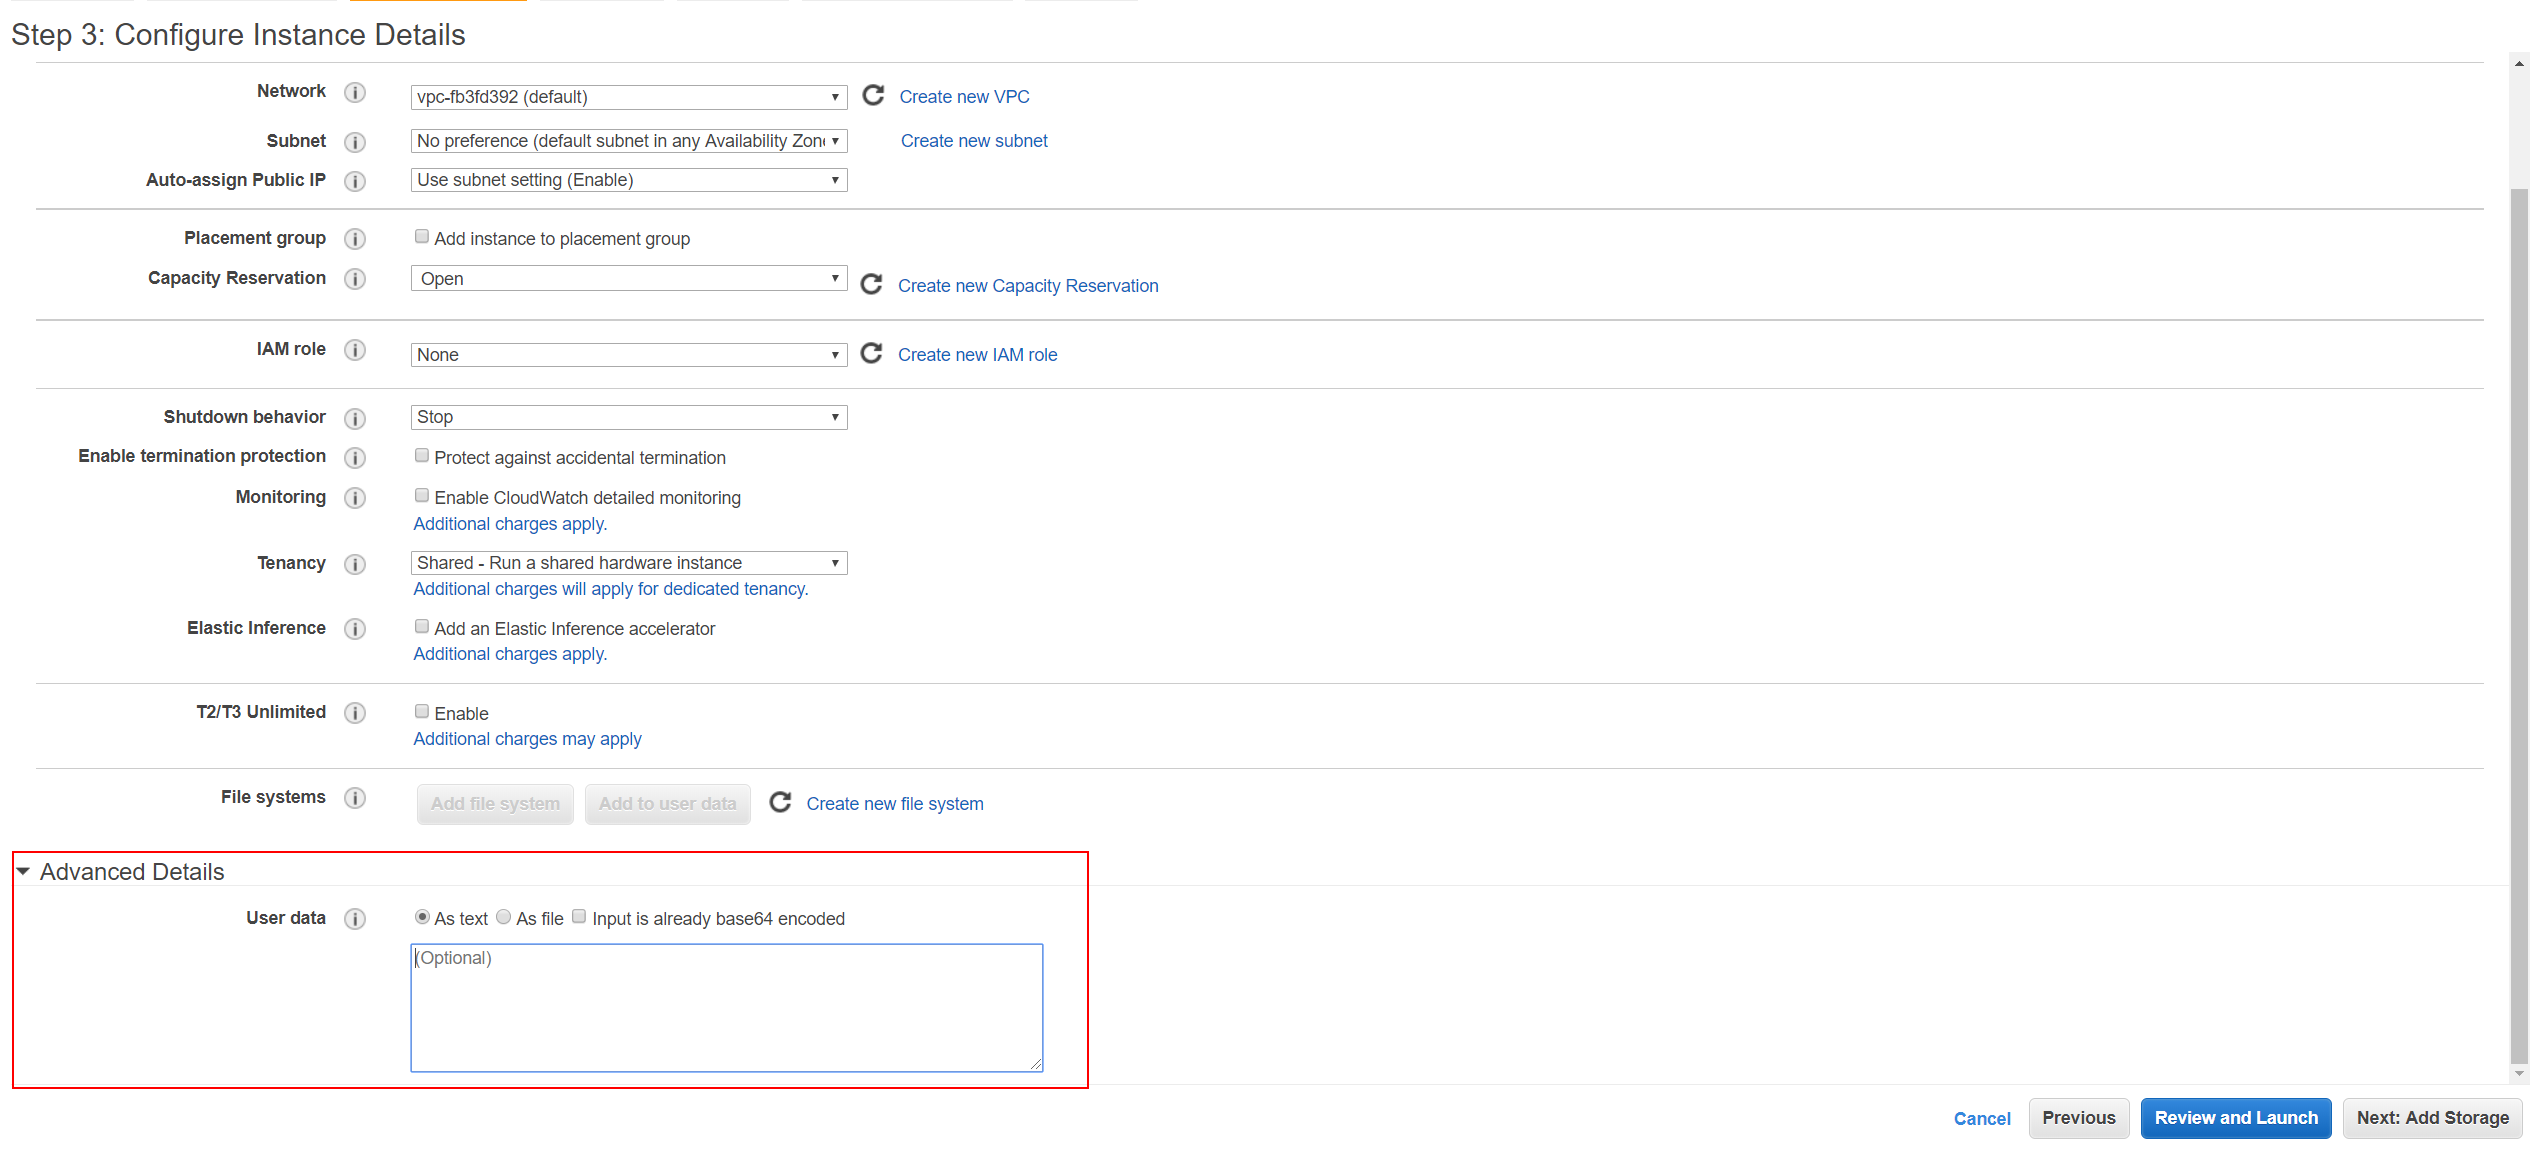This screenshot has width=2539, height=1154.
Task: Click the refresh icon next to File systems
Action: pyautogui.click(x=780, y=802)
